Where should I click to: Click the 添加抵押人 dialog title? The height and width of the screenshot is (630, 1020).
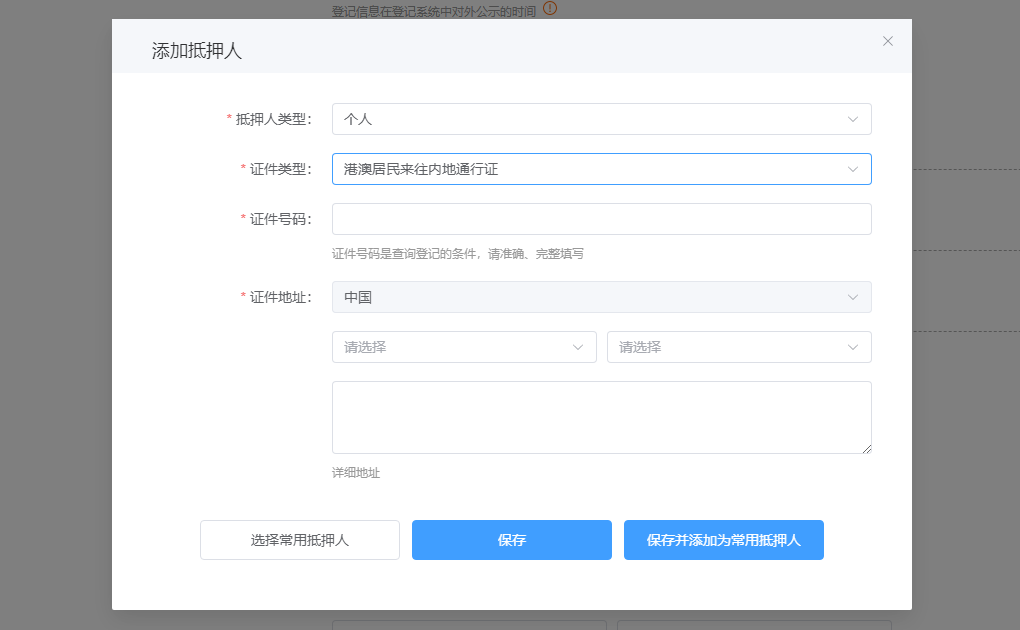coord(196,51)
